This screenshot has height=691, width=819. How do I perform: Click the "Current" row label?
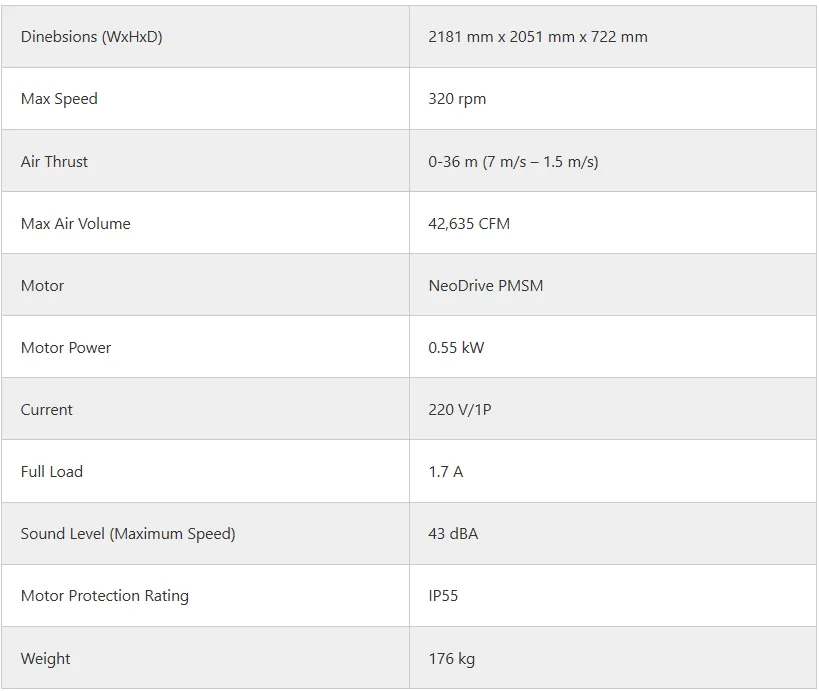click(x=47, y=409)
